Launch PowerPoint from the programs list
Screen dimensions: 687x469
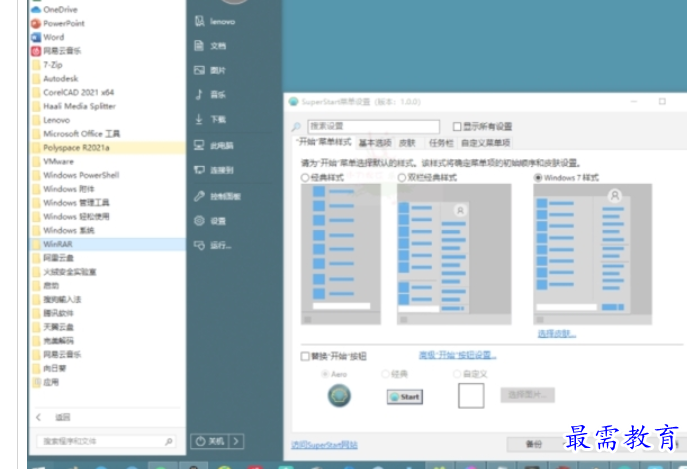[x=58, y=23]
